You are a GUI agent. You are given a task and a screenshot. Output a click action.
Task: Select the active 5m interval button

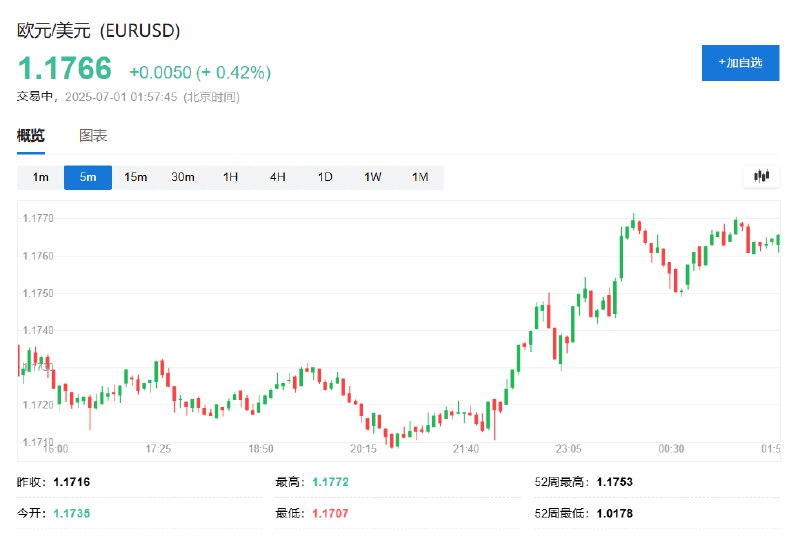(88, 177)
